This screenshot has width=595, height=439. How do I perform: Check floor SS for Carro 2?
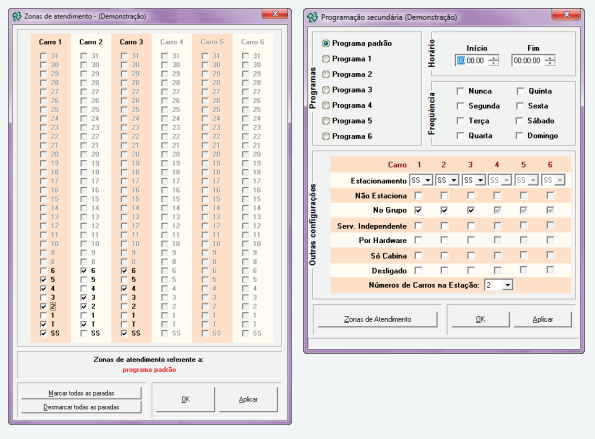(x=84, y=333)
